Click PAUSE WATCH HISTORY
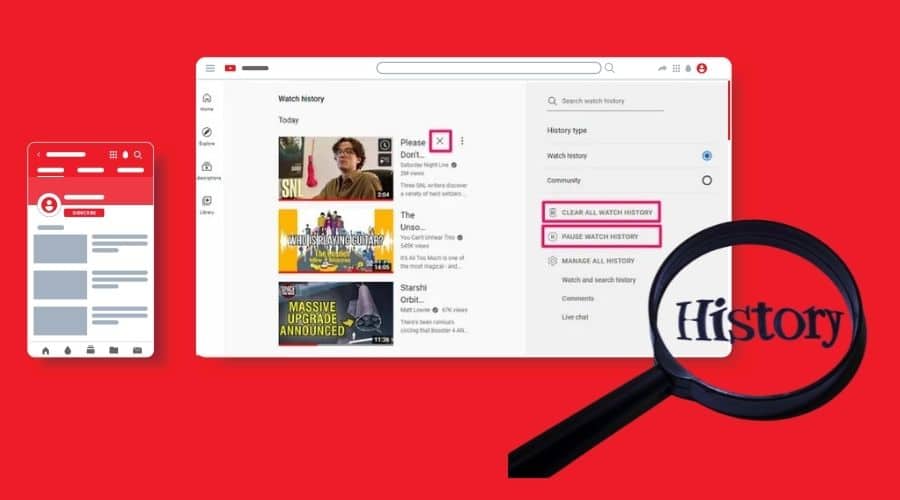This screenshot has width=900, height=500. (x=601, y=237)
